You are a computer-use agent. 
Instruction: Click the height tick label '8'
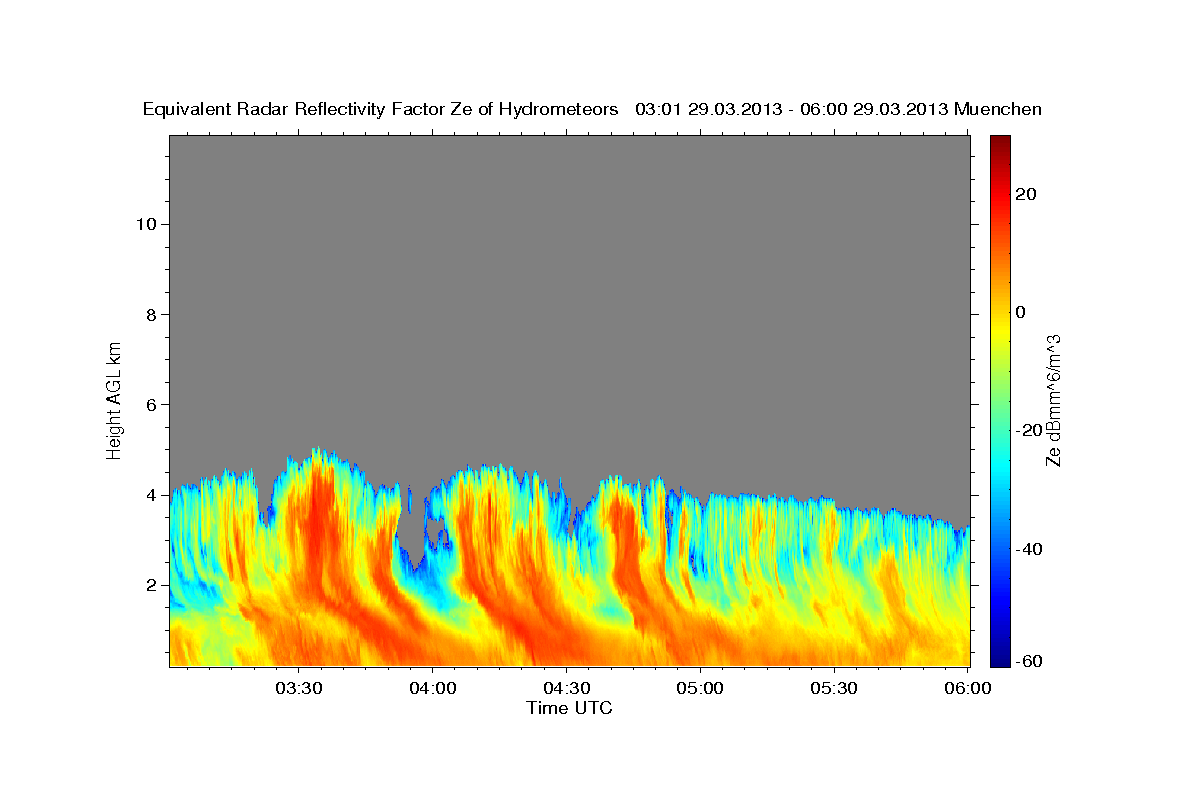(x=149, y=314)
